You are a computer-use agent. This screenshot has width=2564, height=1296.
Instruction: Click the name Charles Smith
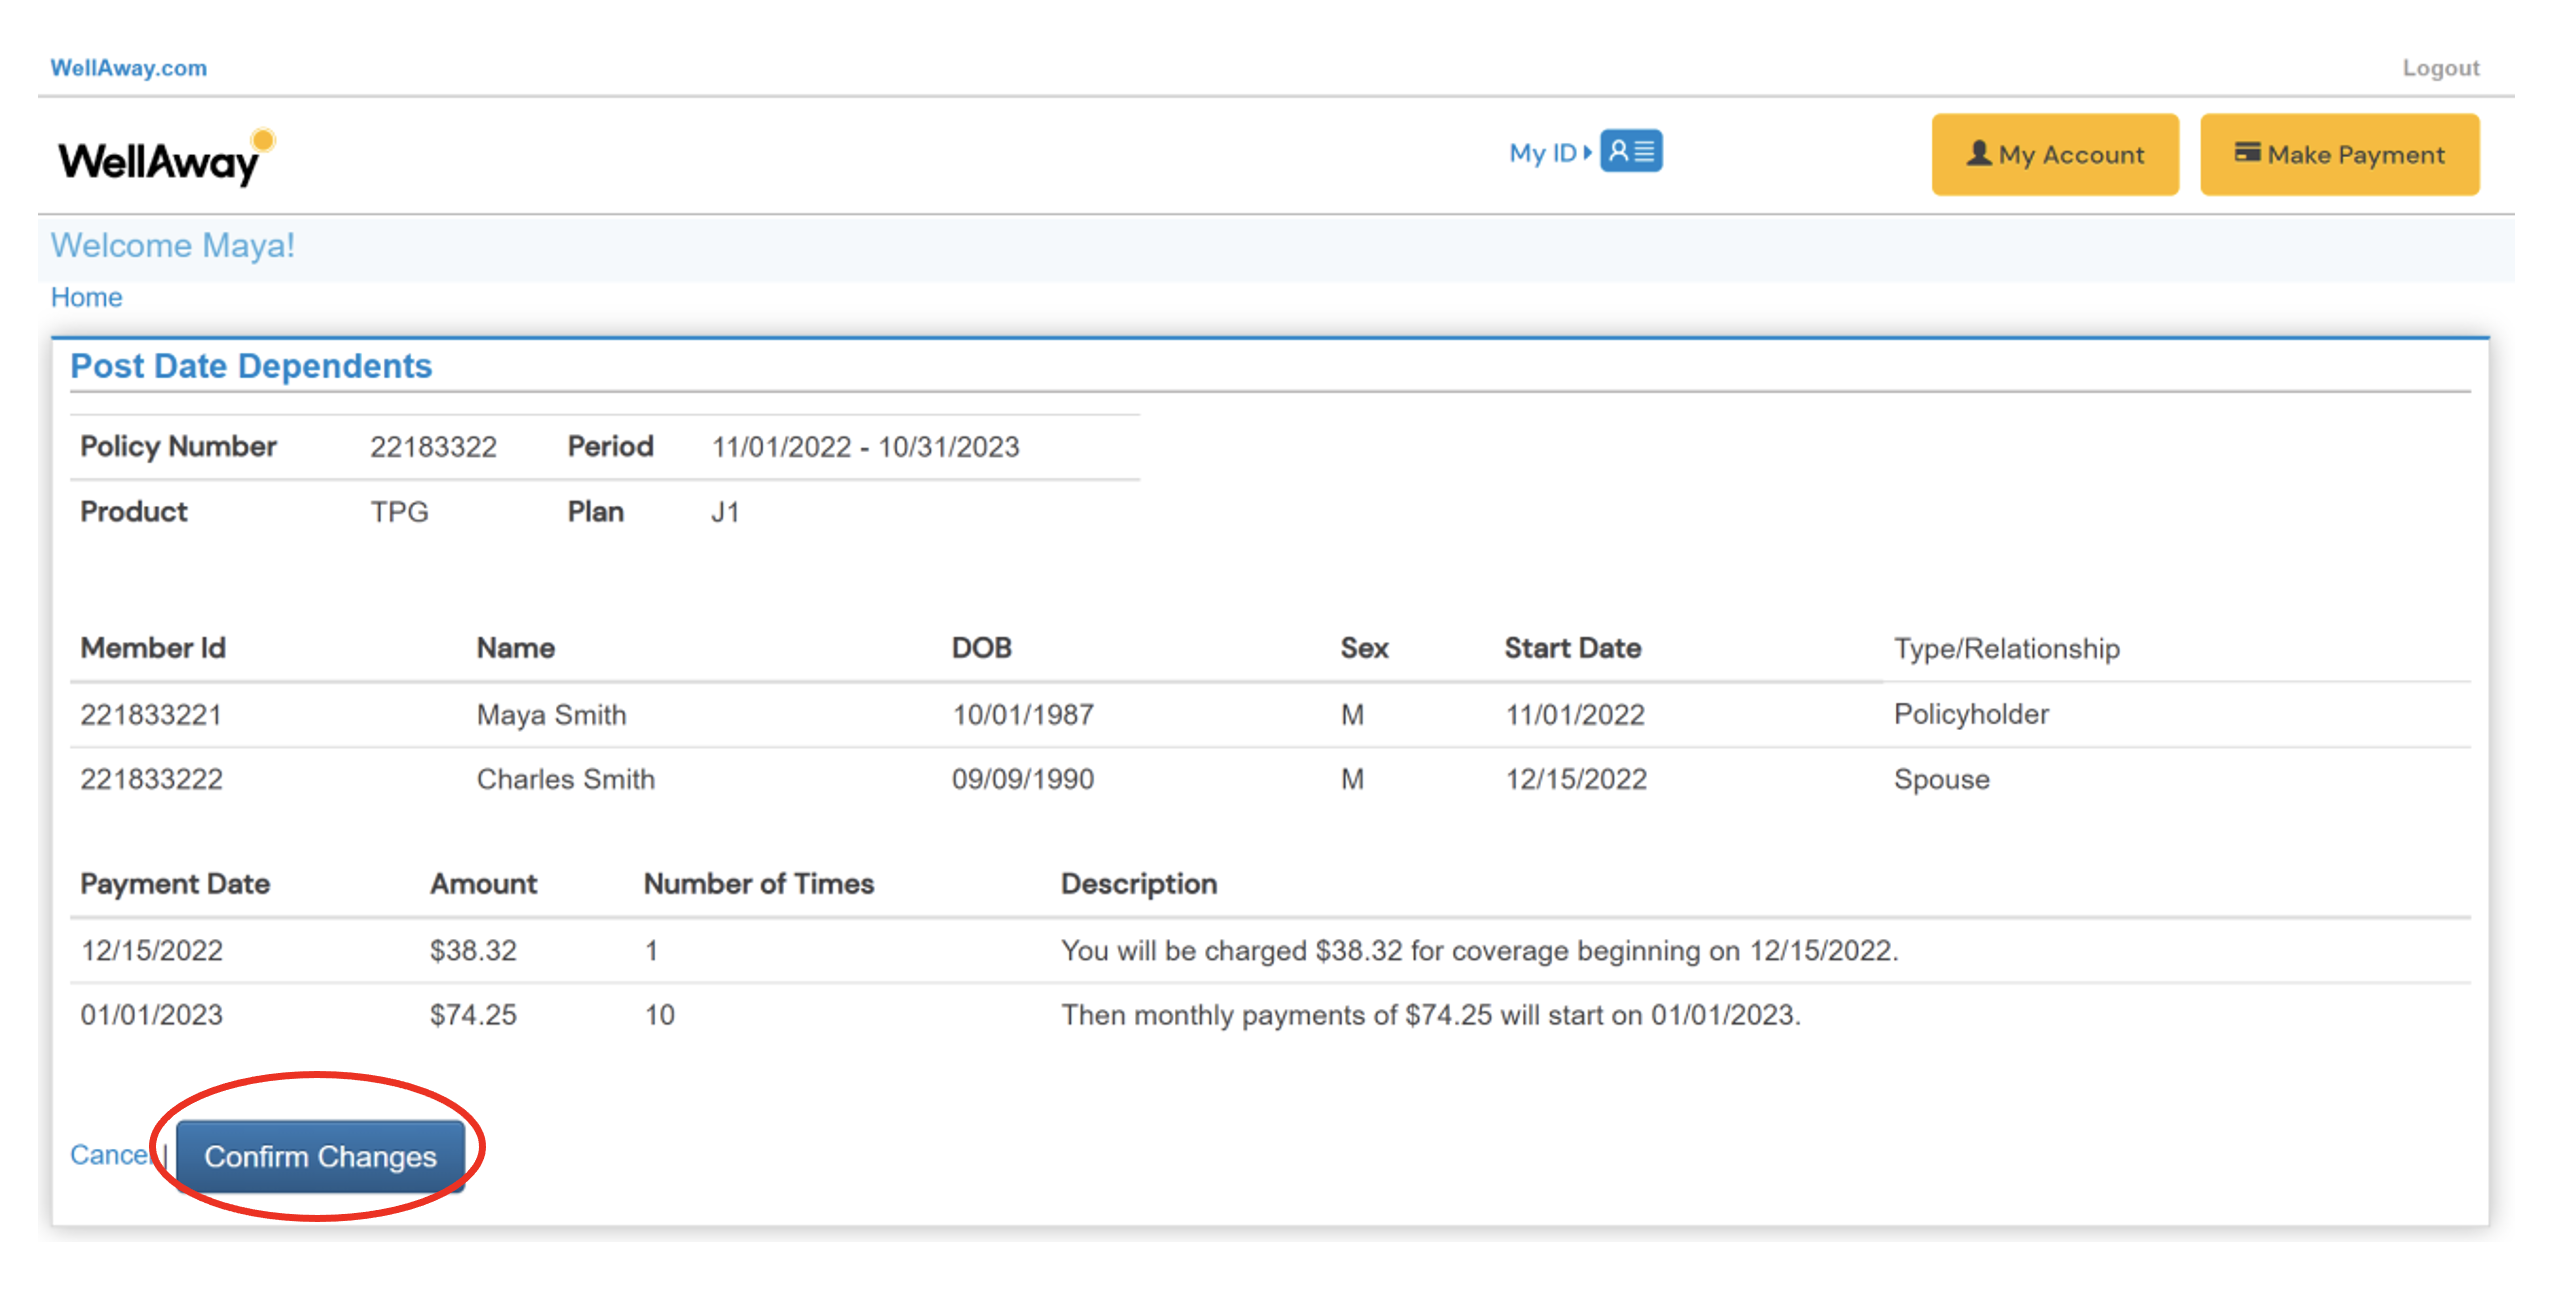point(565,779)
